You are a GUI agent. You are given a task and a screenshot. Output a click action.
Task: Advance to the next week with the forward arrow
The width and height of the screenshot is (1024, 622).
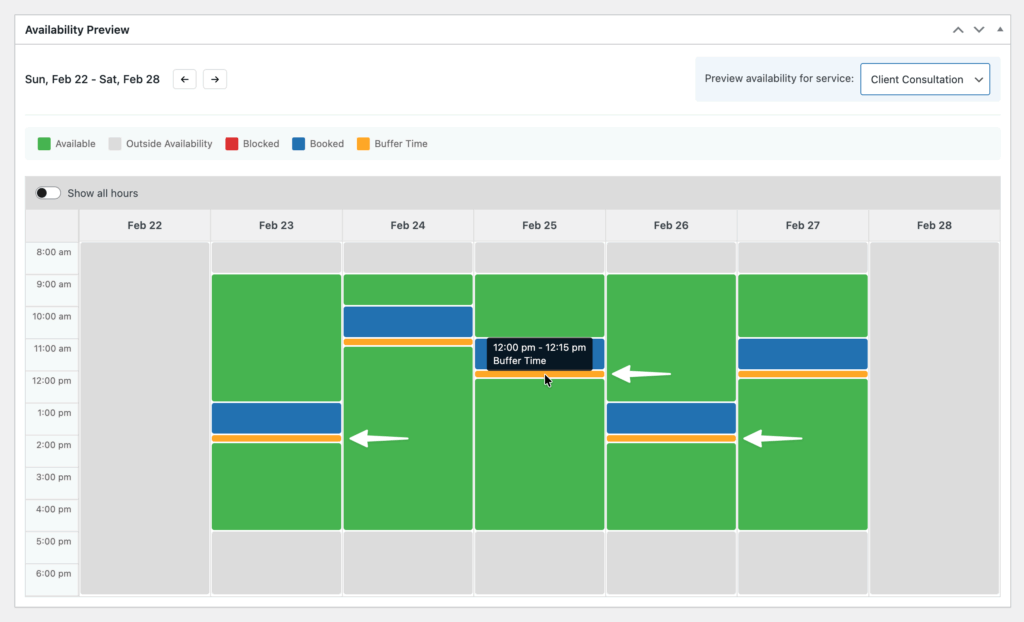click(214, 79)
